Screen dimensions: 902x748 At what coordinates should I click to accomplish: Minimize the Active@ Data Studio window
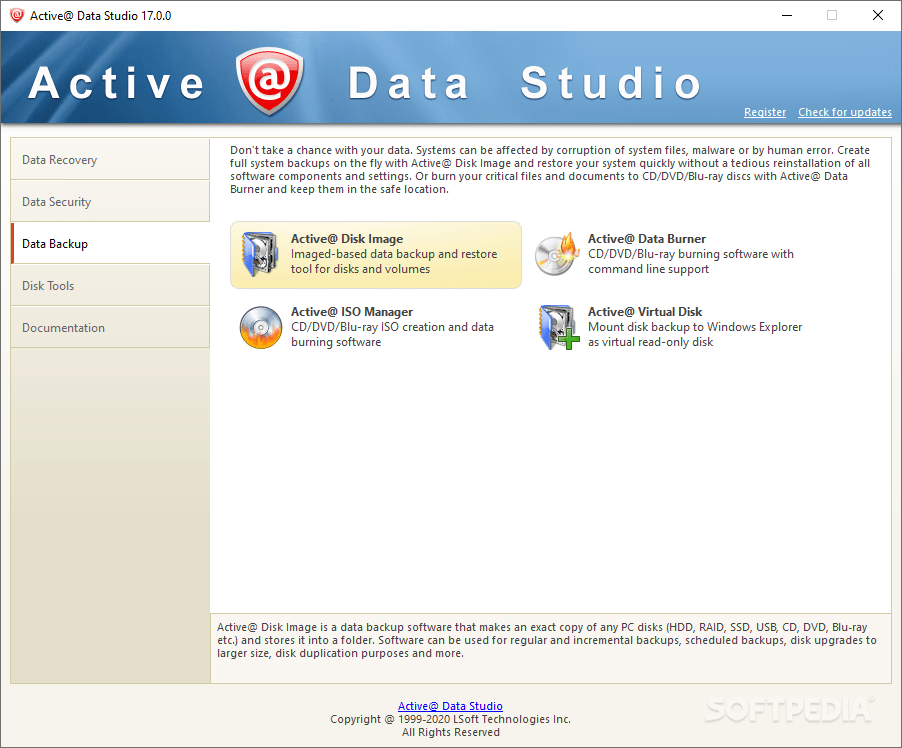[x=787, y=16]
